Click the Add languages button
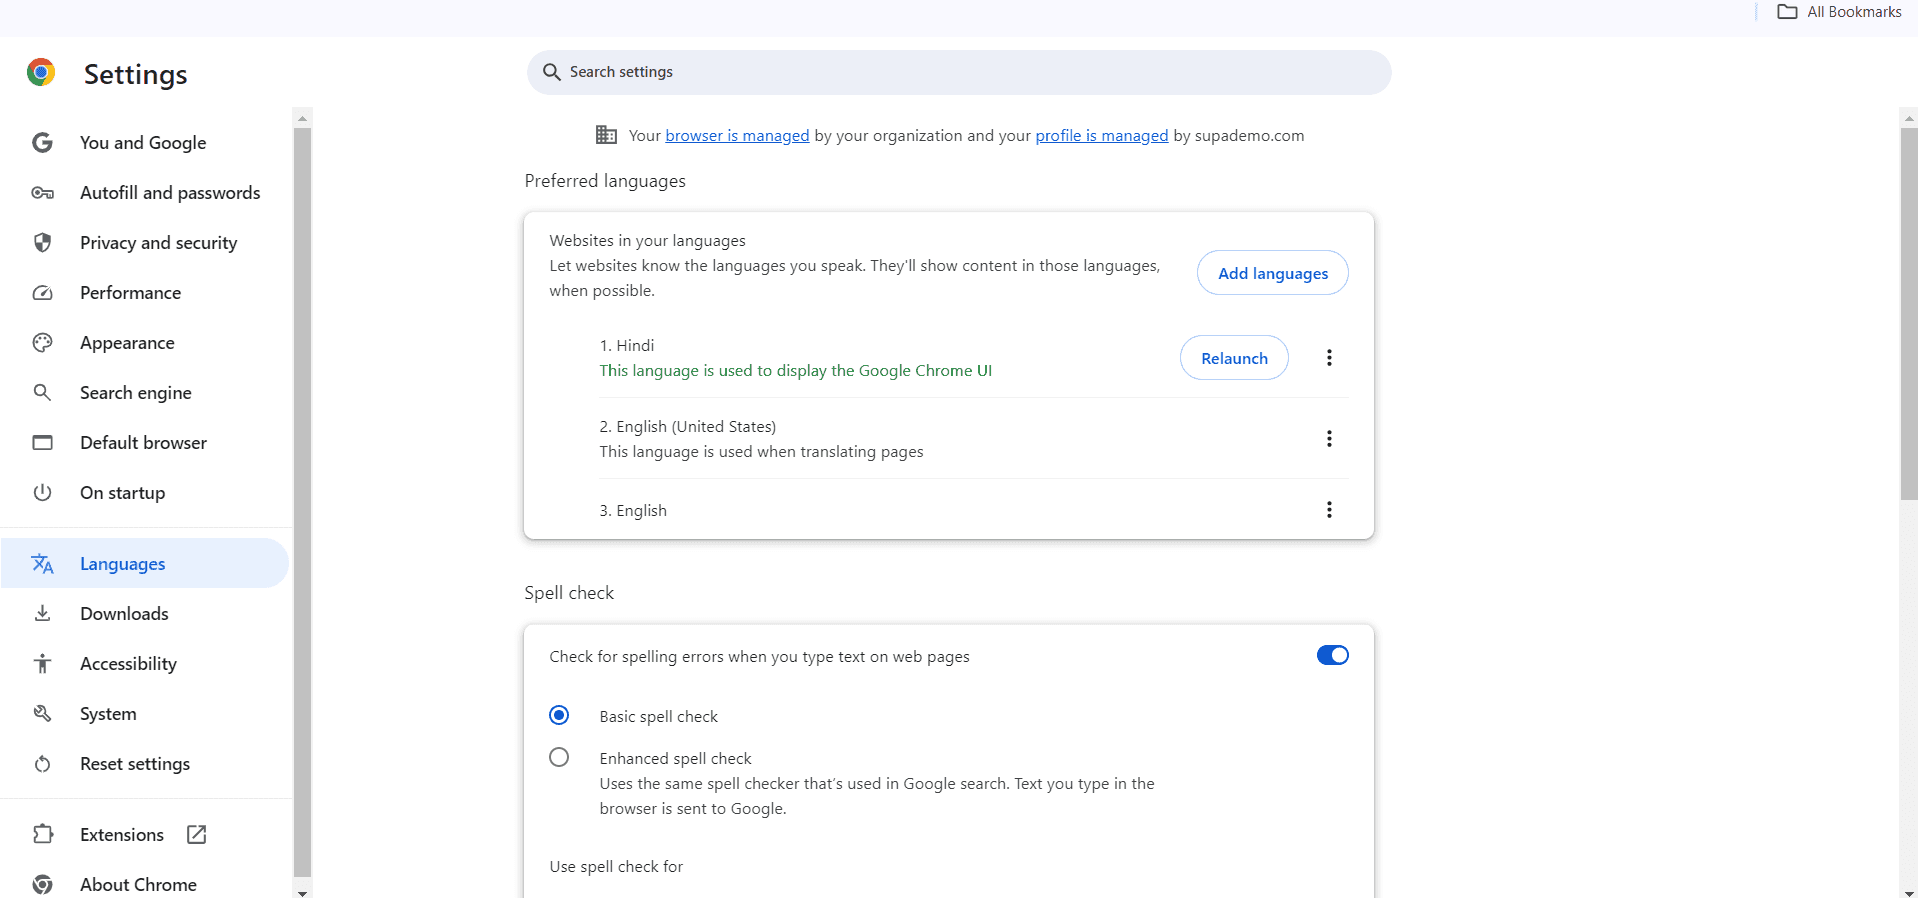 1272,273
